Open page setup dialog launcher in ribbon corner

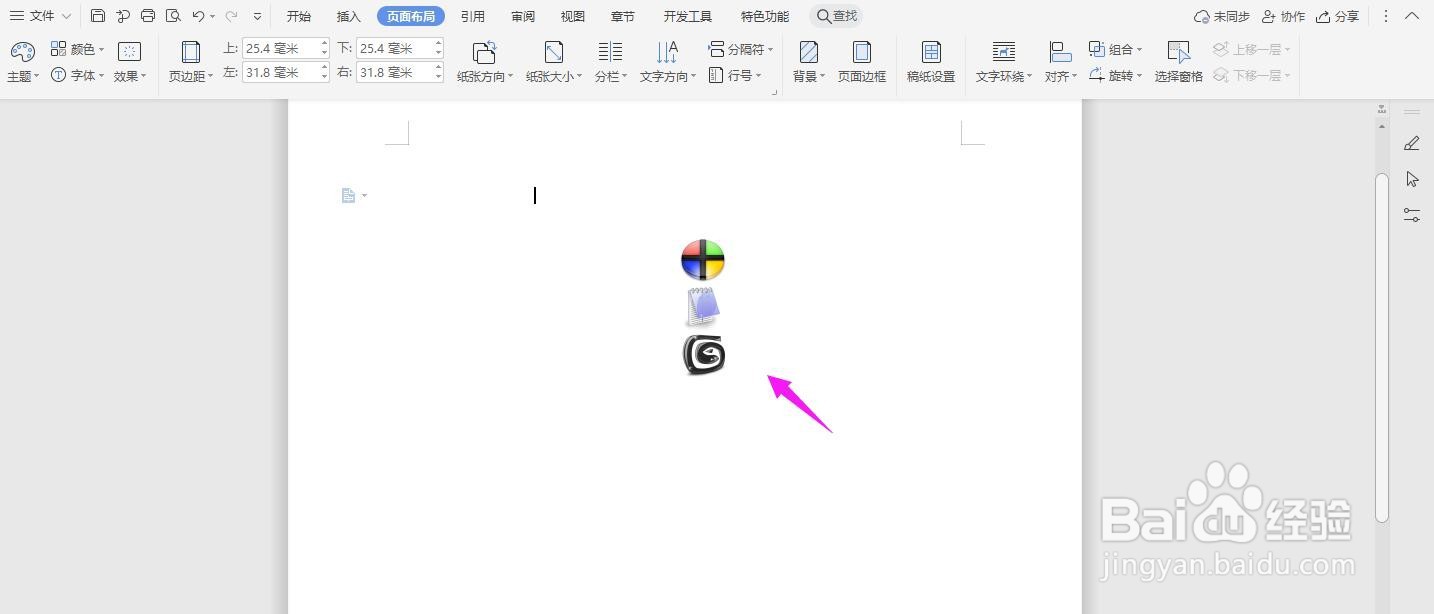pos(774,92)
